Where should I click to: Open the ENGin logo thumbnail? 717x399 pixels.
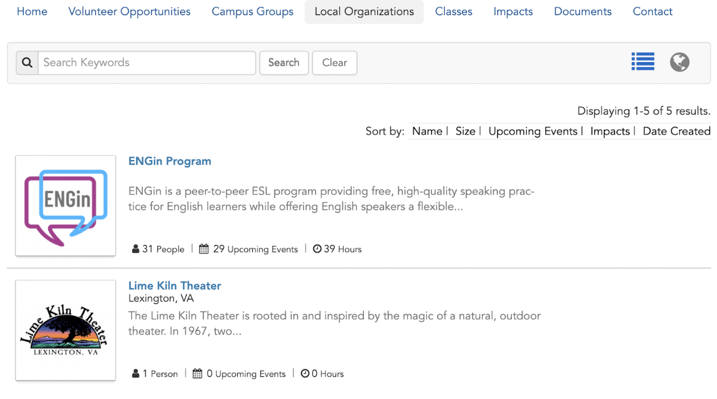click(65, 206)
